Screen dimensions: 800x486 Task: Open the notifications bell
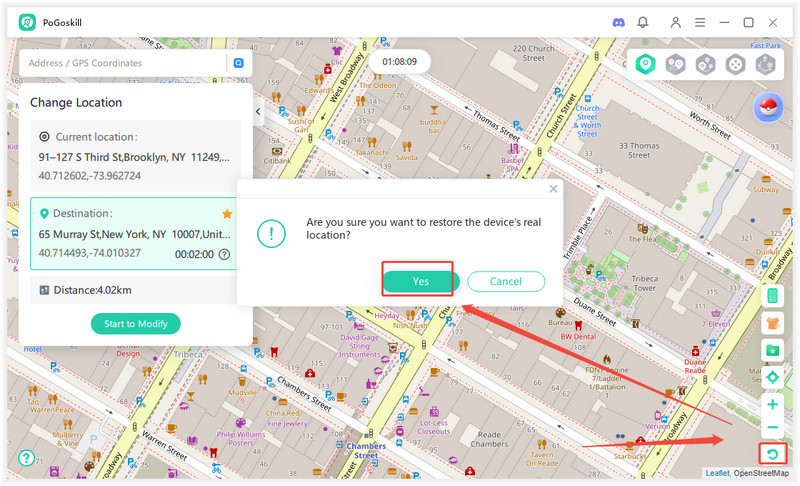click(x=643, y=22)
